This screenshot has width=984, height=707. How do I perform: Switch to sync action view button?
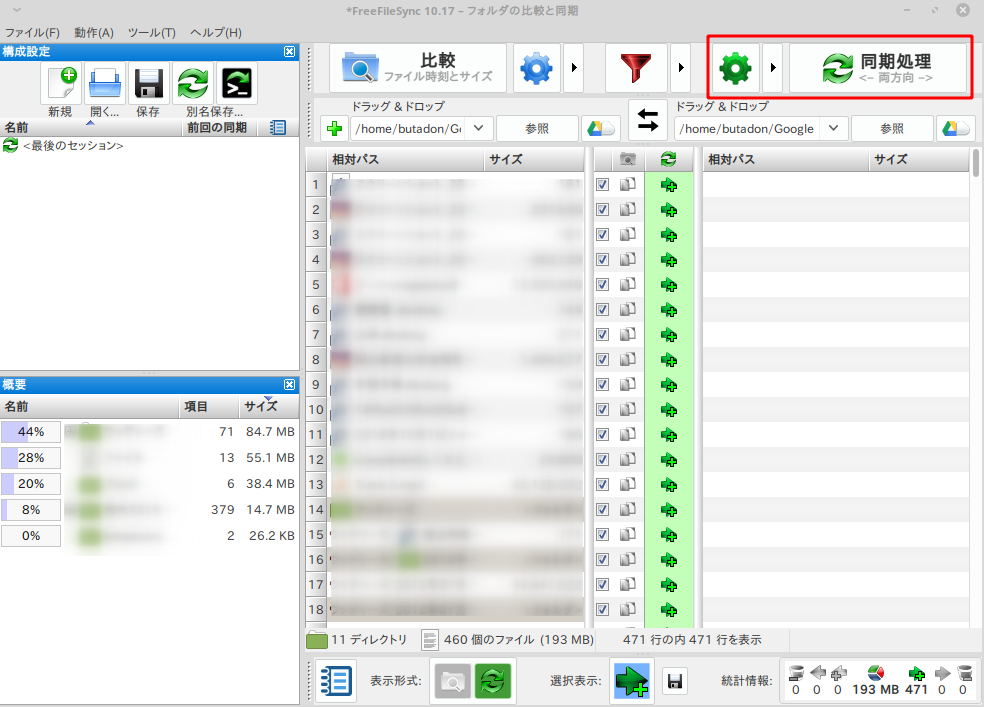(493, 681)
